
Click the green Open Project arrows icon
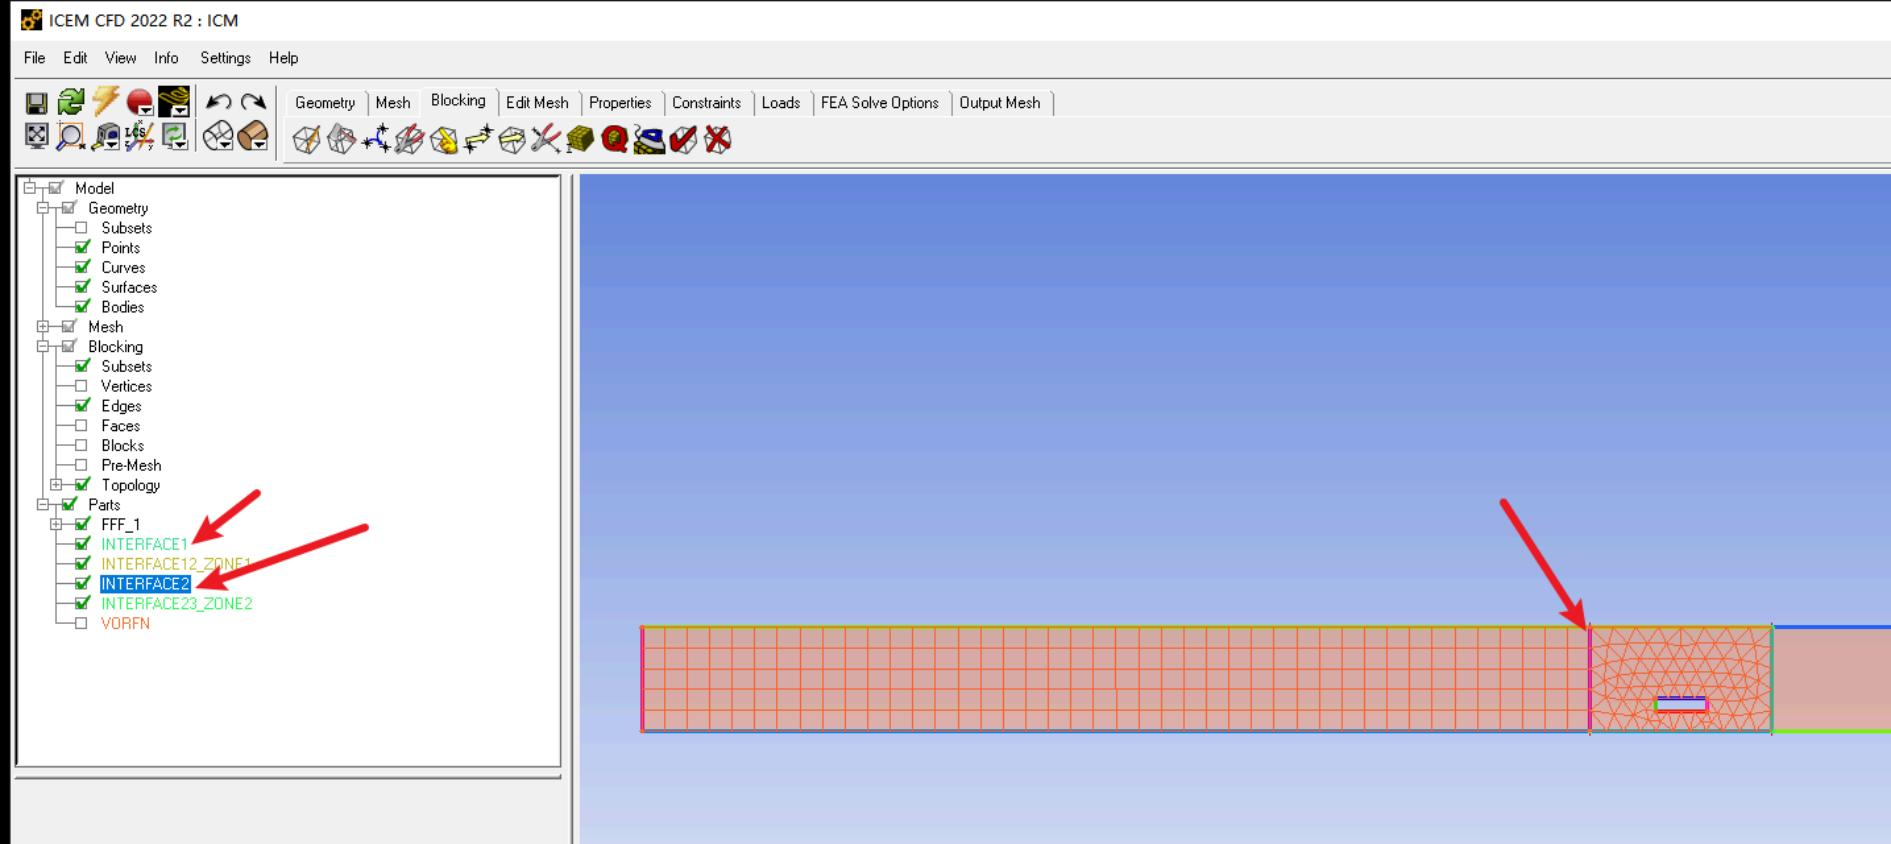pos(70,102)
